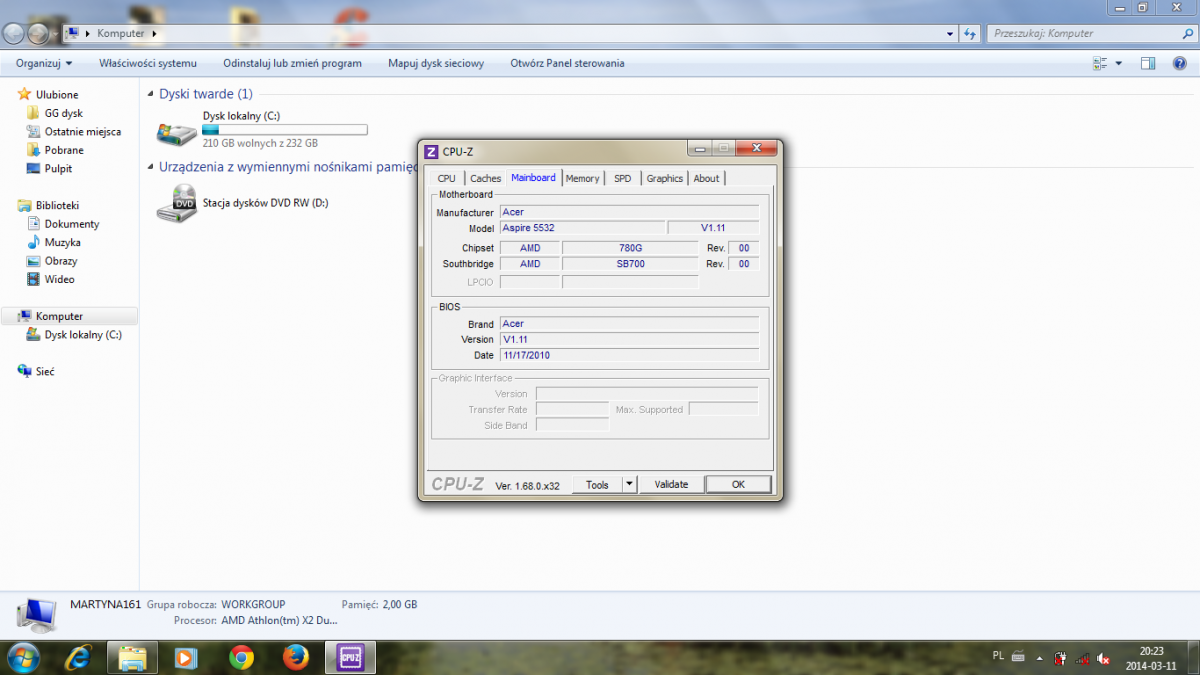Click Otwórz Panel sterowania in toolbar
Screen dimensions: 1200x675
pos(567,63)
